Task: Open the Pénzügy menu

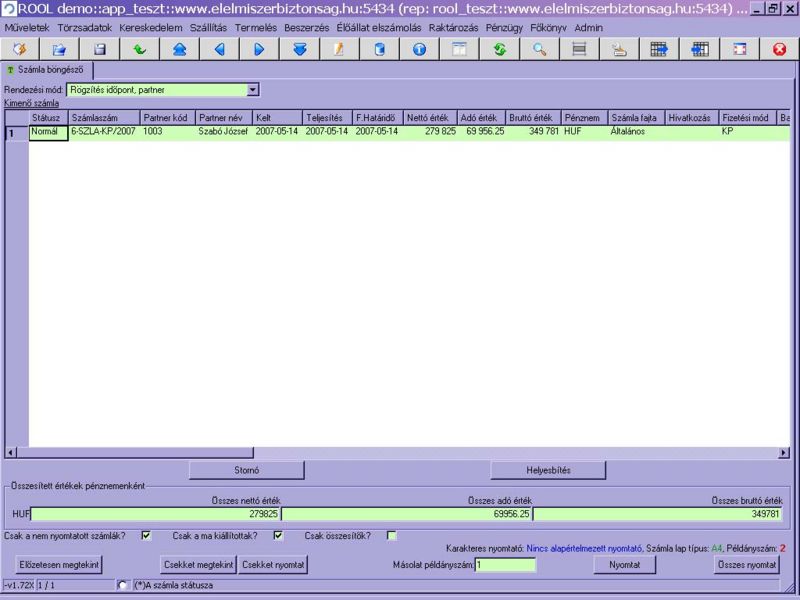Action: coord(506,28)
